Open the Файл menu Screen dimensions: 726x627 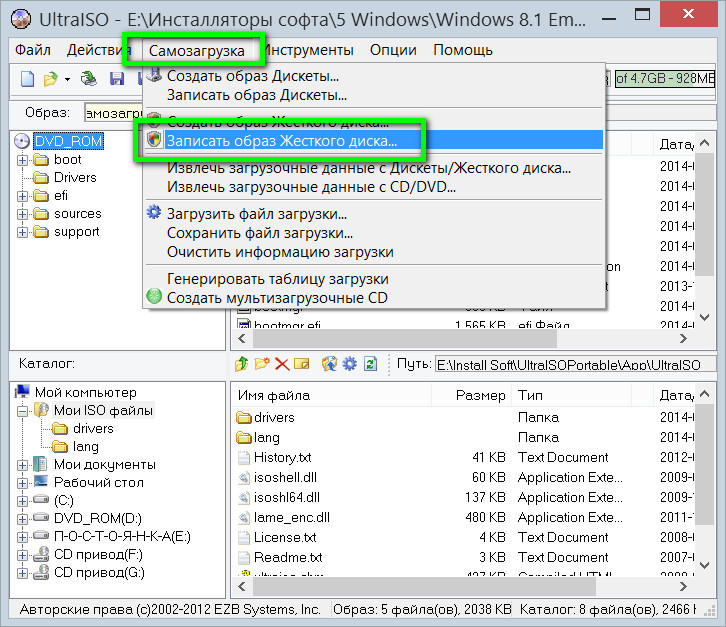point(33,50)
